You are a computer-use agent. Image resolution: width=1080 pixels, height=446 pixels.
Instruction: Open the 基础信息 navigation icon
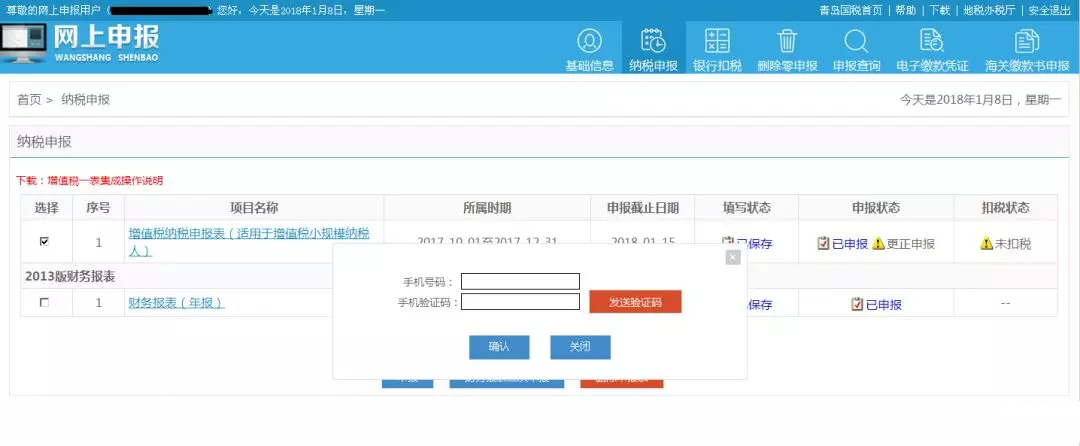coord(590,49)
